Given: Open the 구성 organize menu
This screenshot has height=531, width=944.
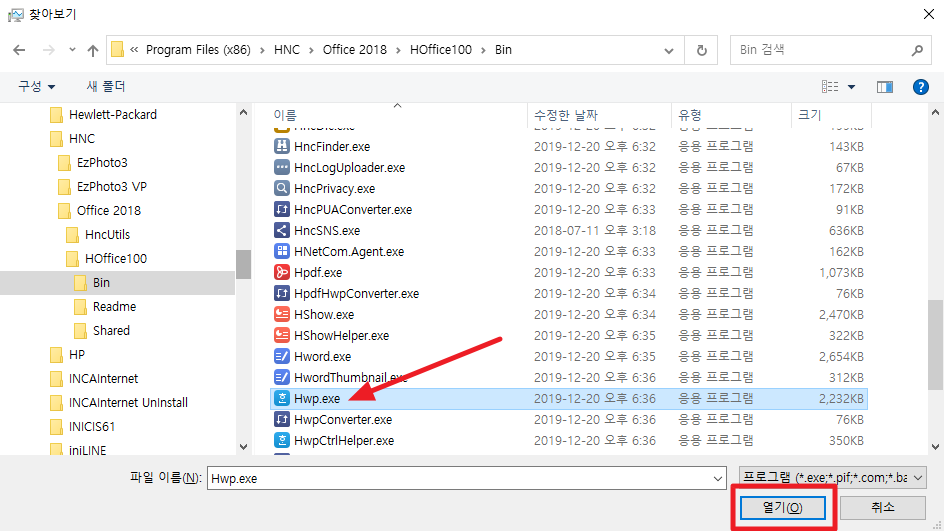Looking at the screenshot, I should tap(36, 87).
